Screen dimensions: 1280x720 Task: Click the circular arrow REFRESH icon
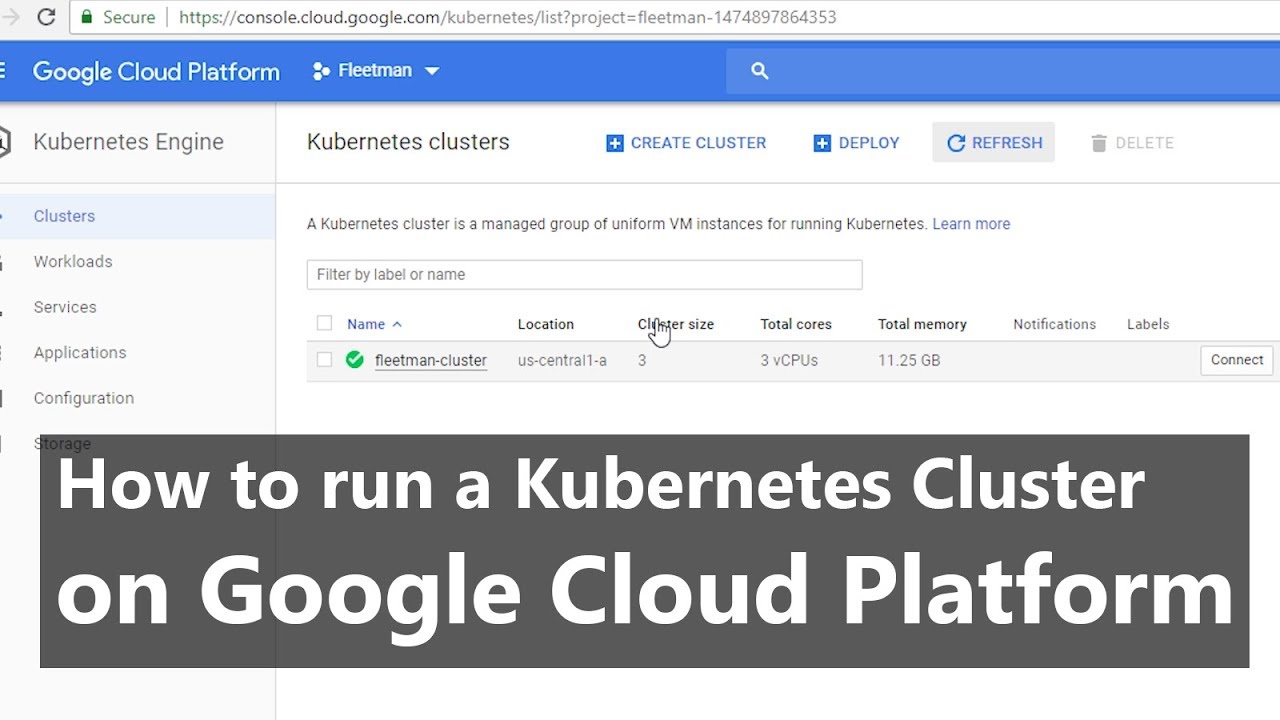[x=956, y=143]
